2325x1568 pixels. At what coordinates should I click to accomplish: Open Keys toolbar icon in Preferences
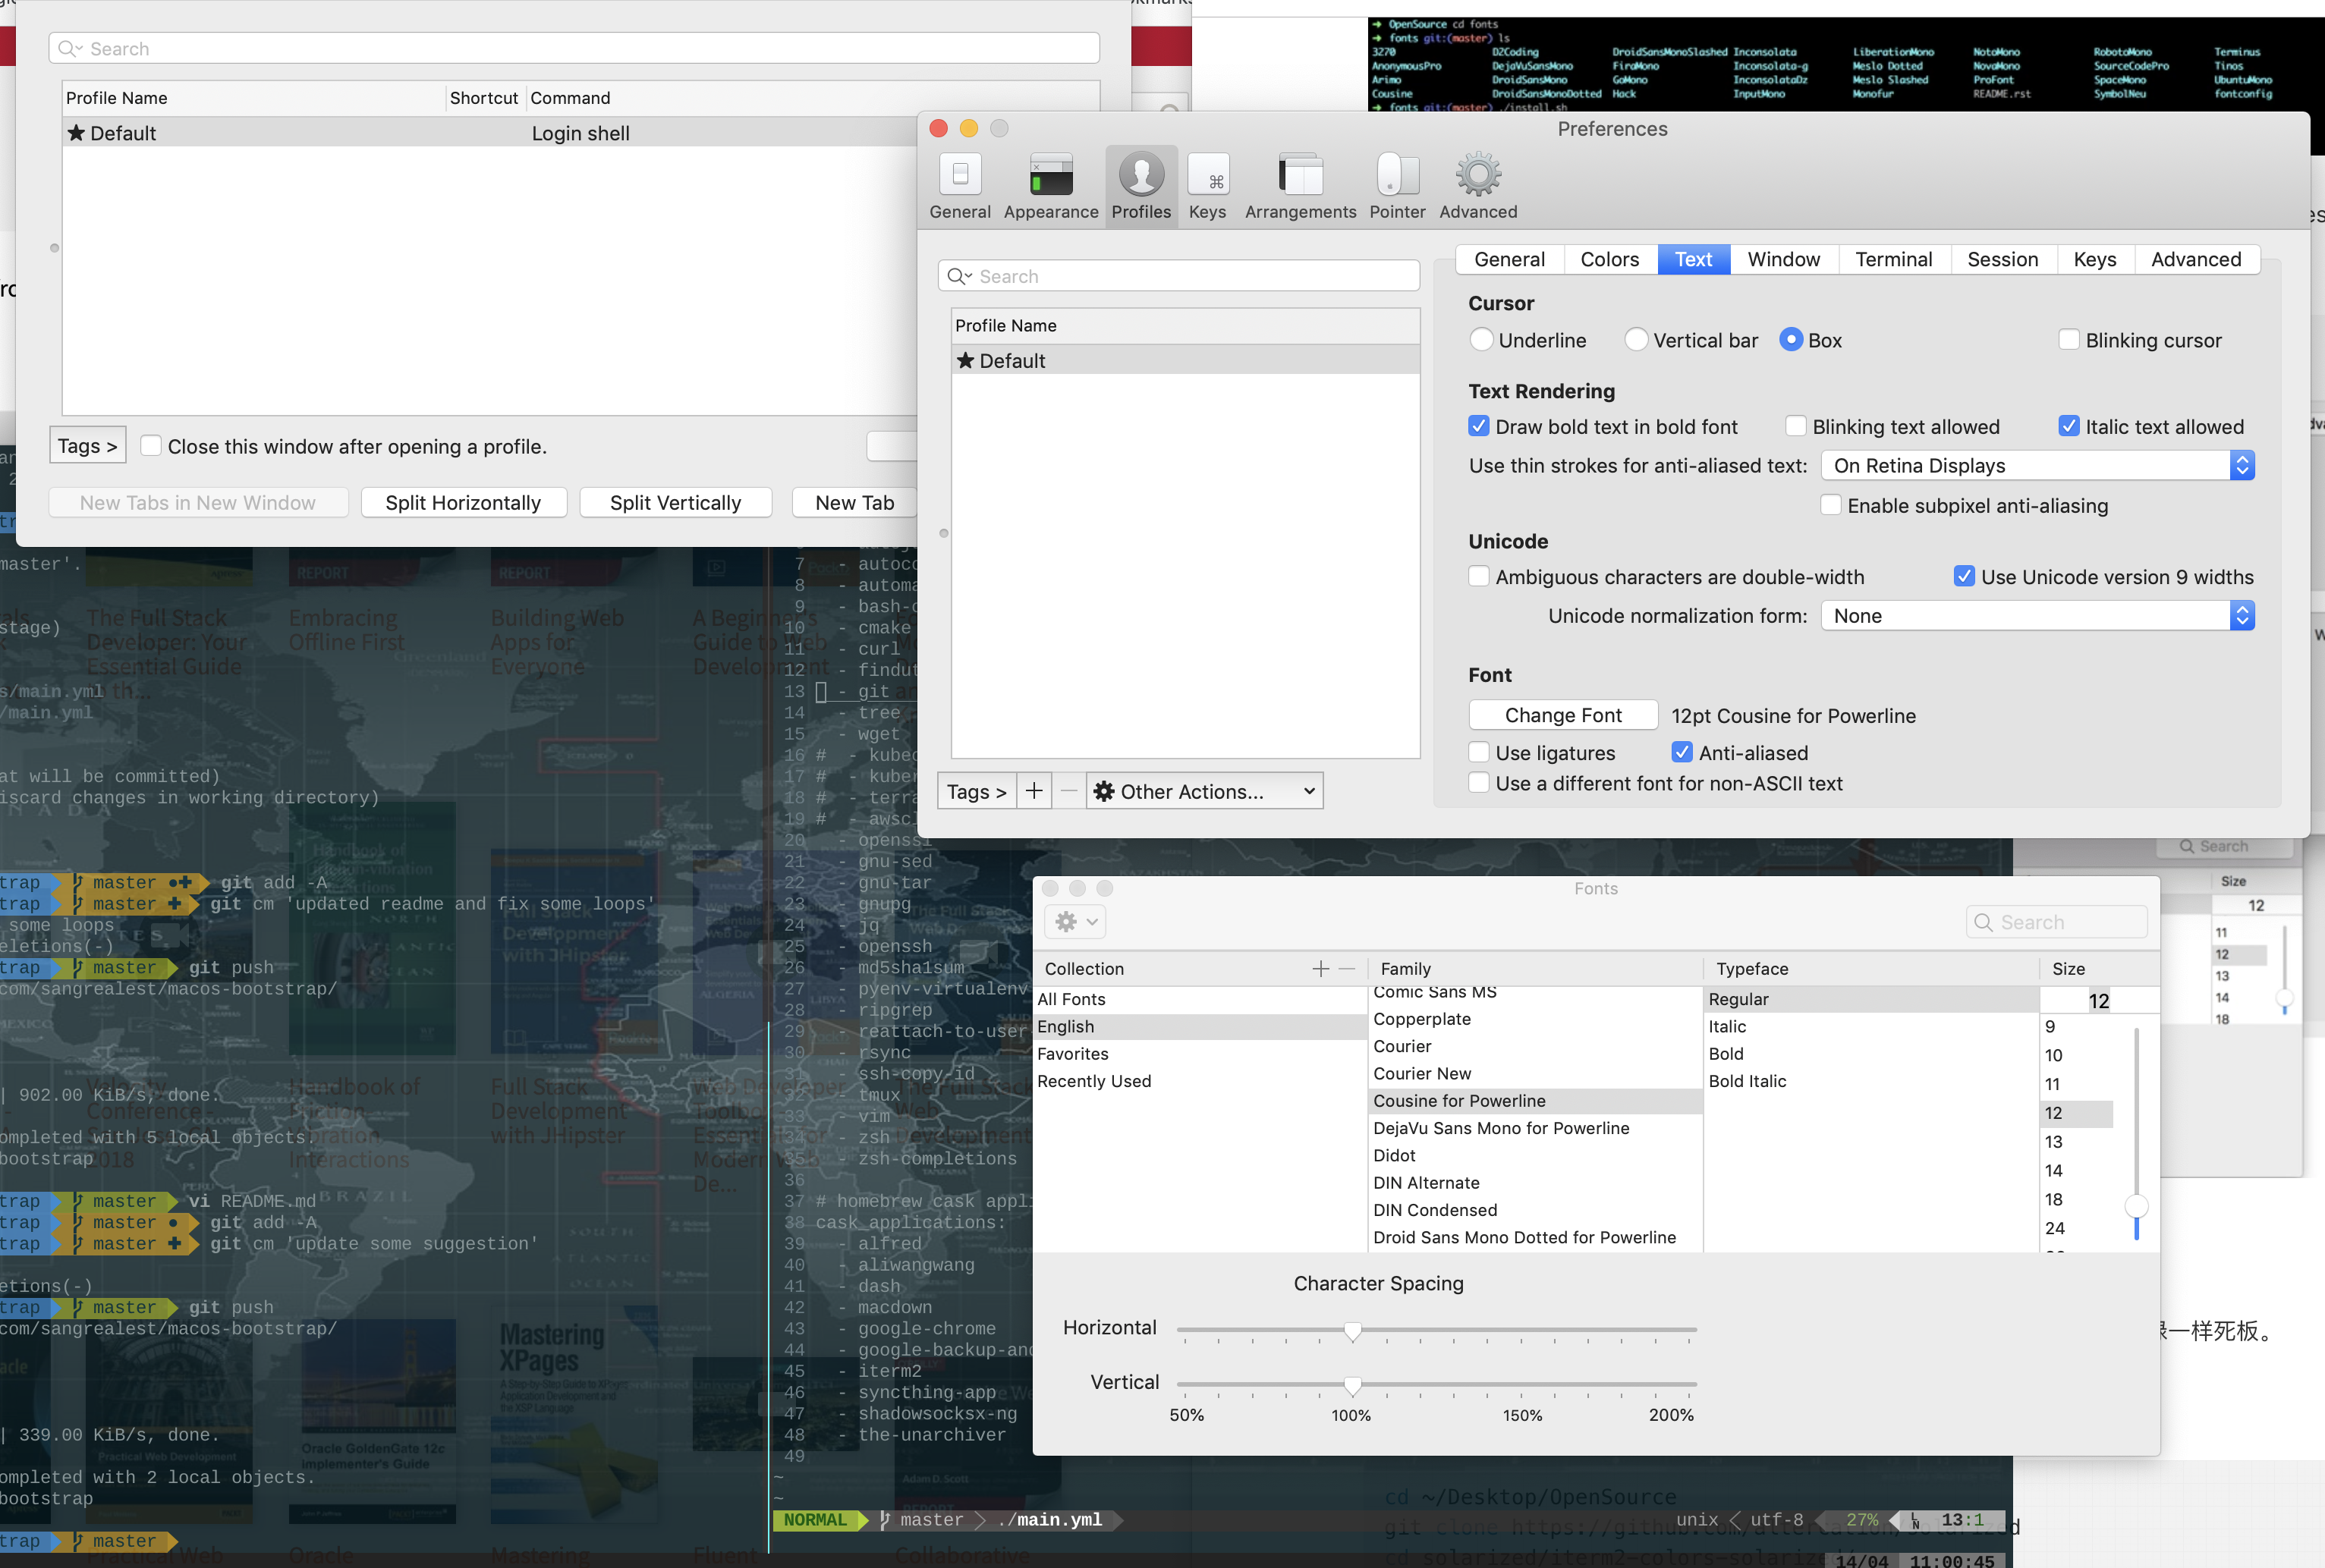point(1207,186)
